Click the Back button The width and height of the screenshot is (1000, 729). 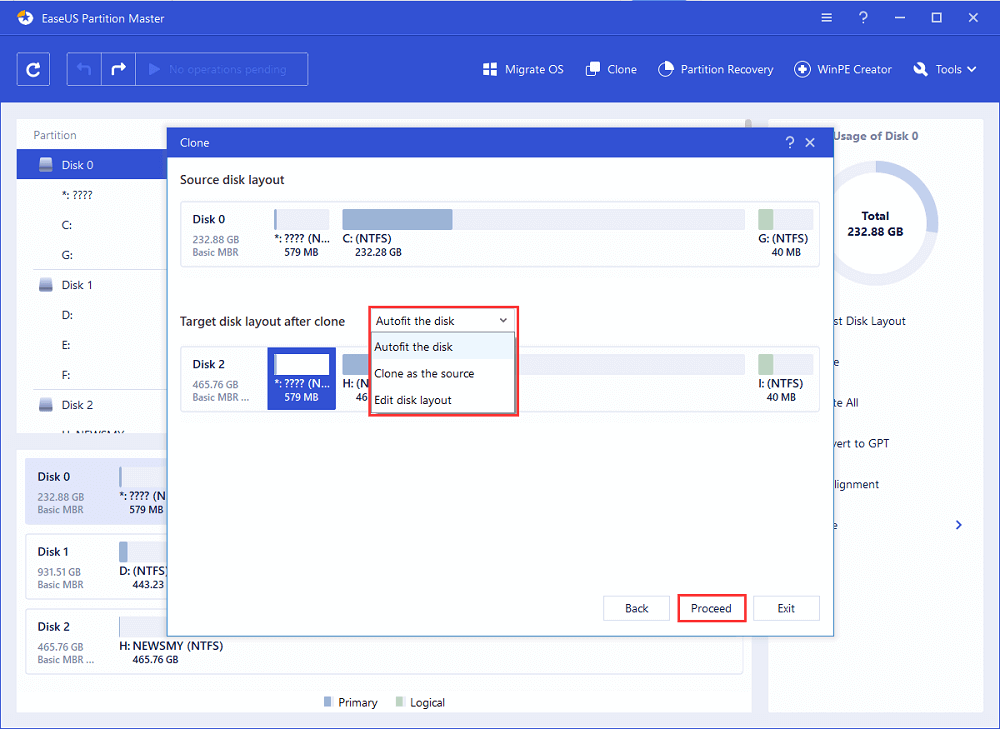[x=637, y=608]
